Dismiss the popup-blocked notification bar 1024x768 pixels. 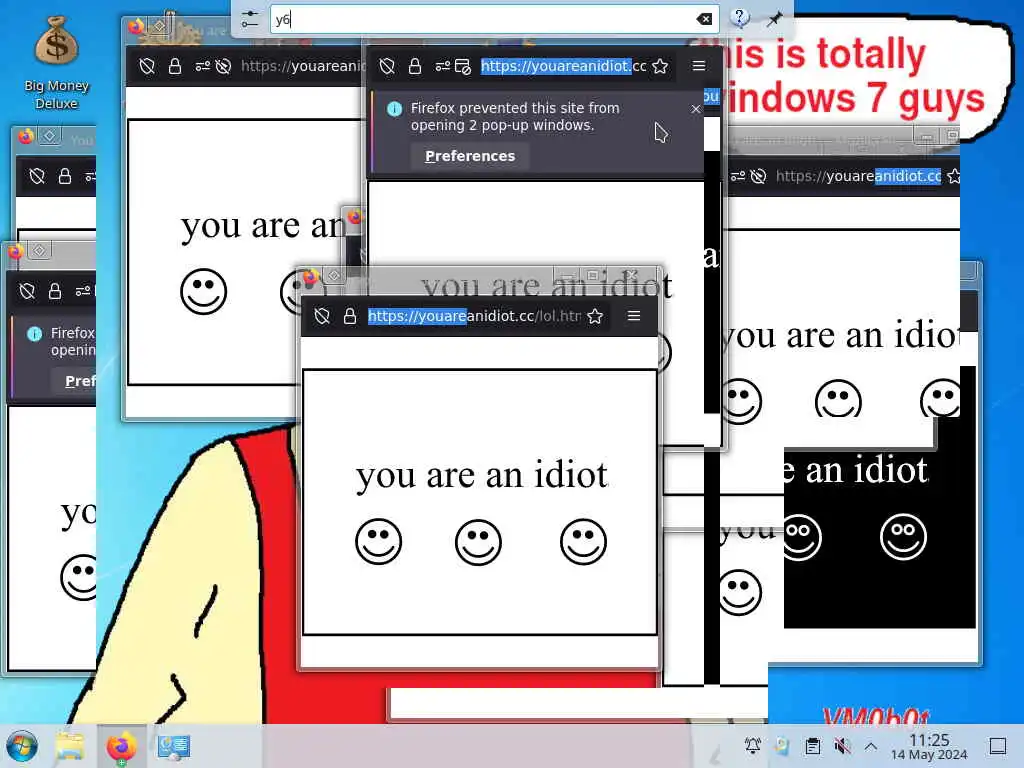click(x=696, y=108)
